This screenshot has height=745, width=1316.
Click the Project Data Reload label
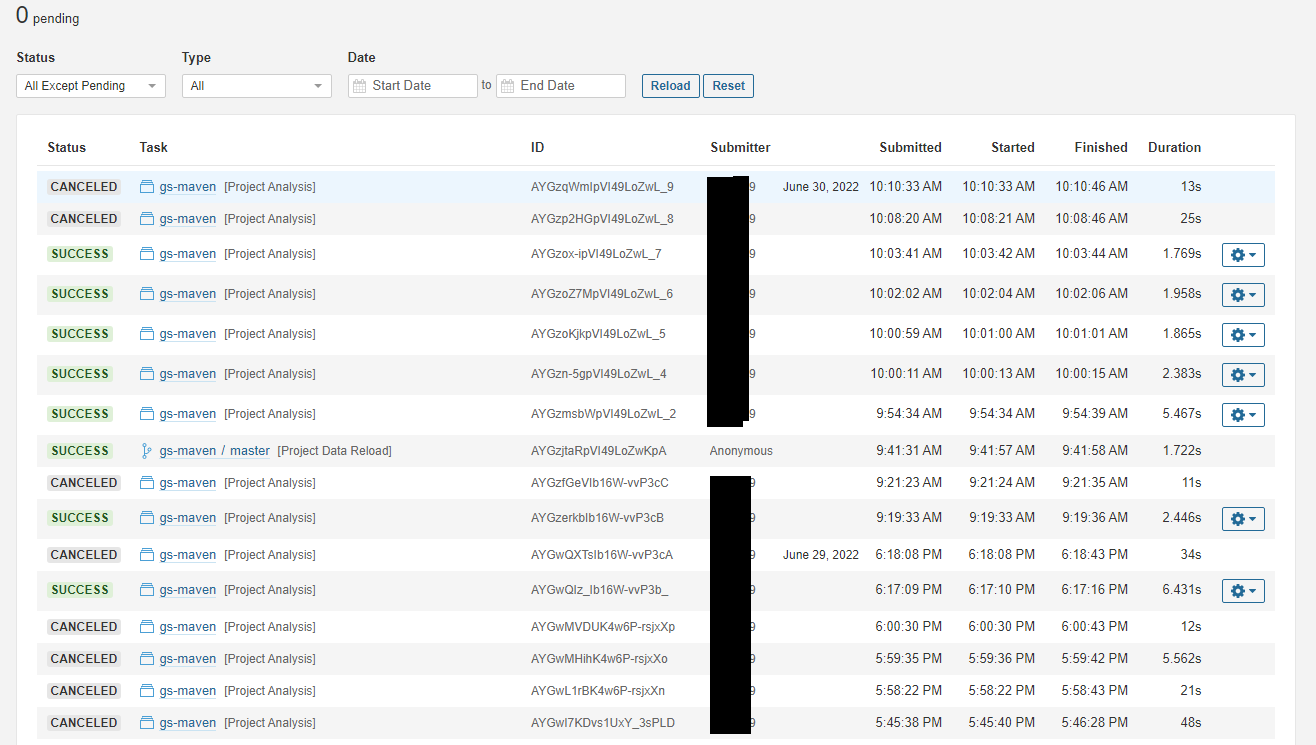point(335,451)
